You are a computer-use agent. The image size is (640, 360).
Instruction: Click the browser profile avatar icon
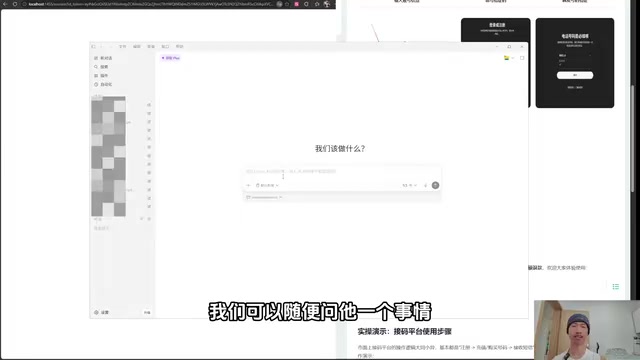coord(327,4)
